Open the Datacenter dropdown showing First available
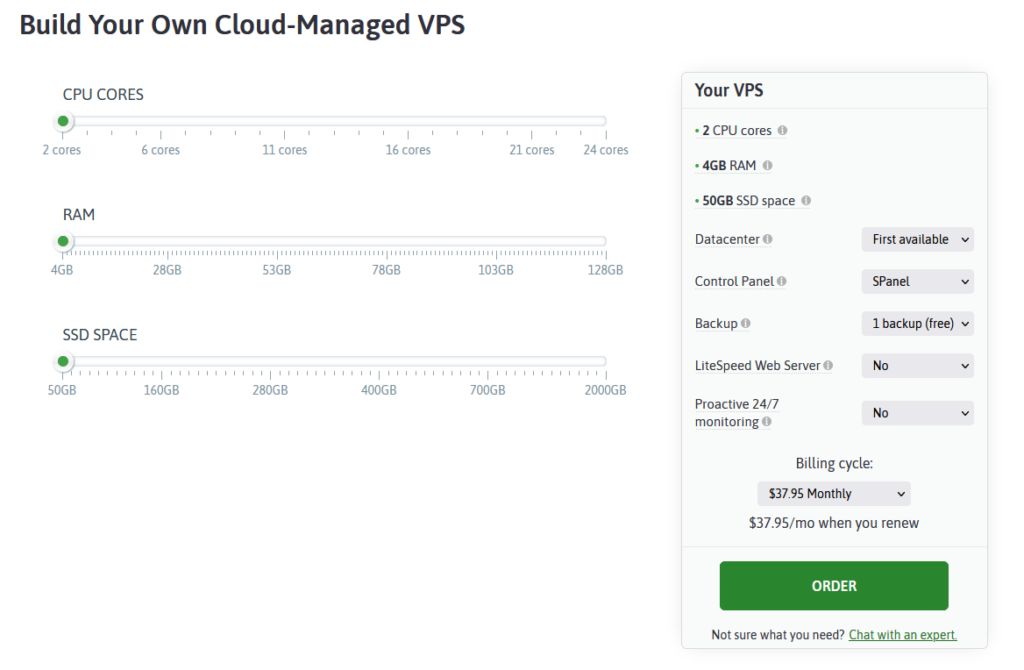The height and width of the screenshot is (670, 1024). [917, 239]
